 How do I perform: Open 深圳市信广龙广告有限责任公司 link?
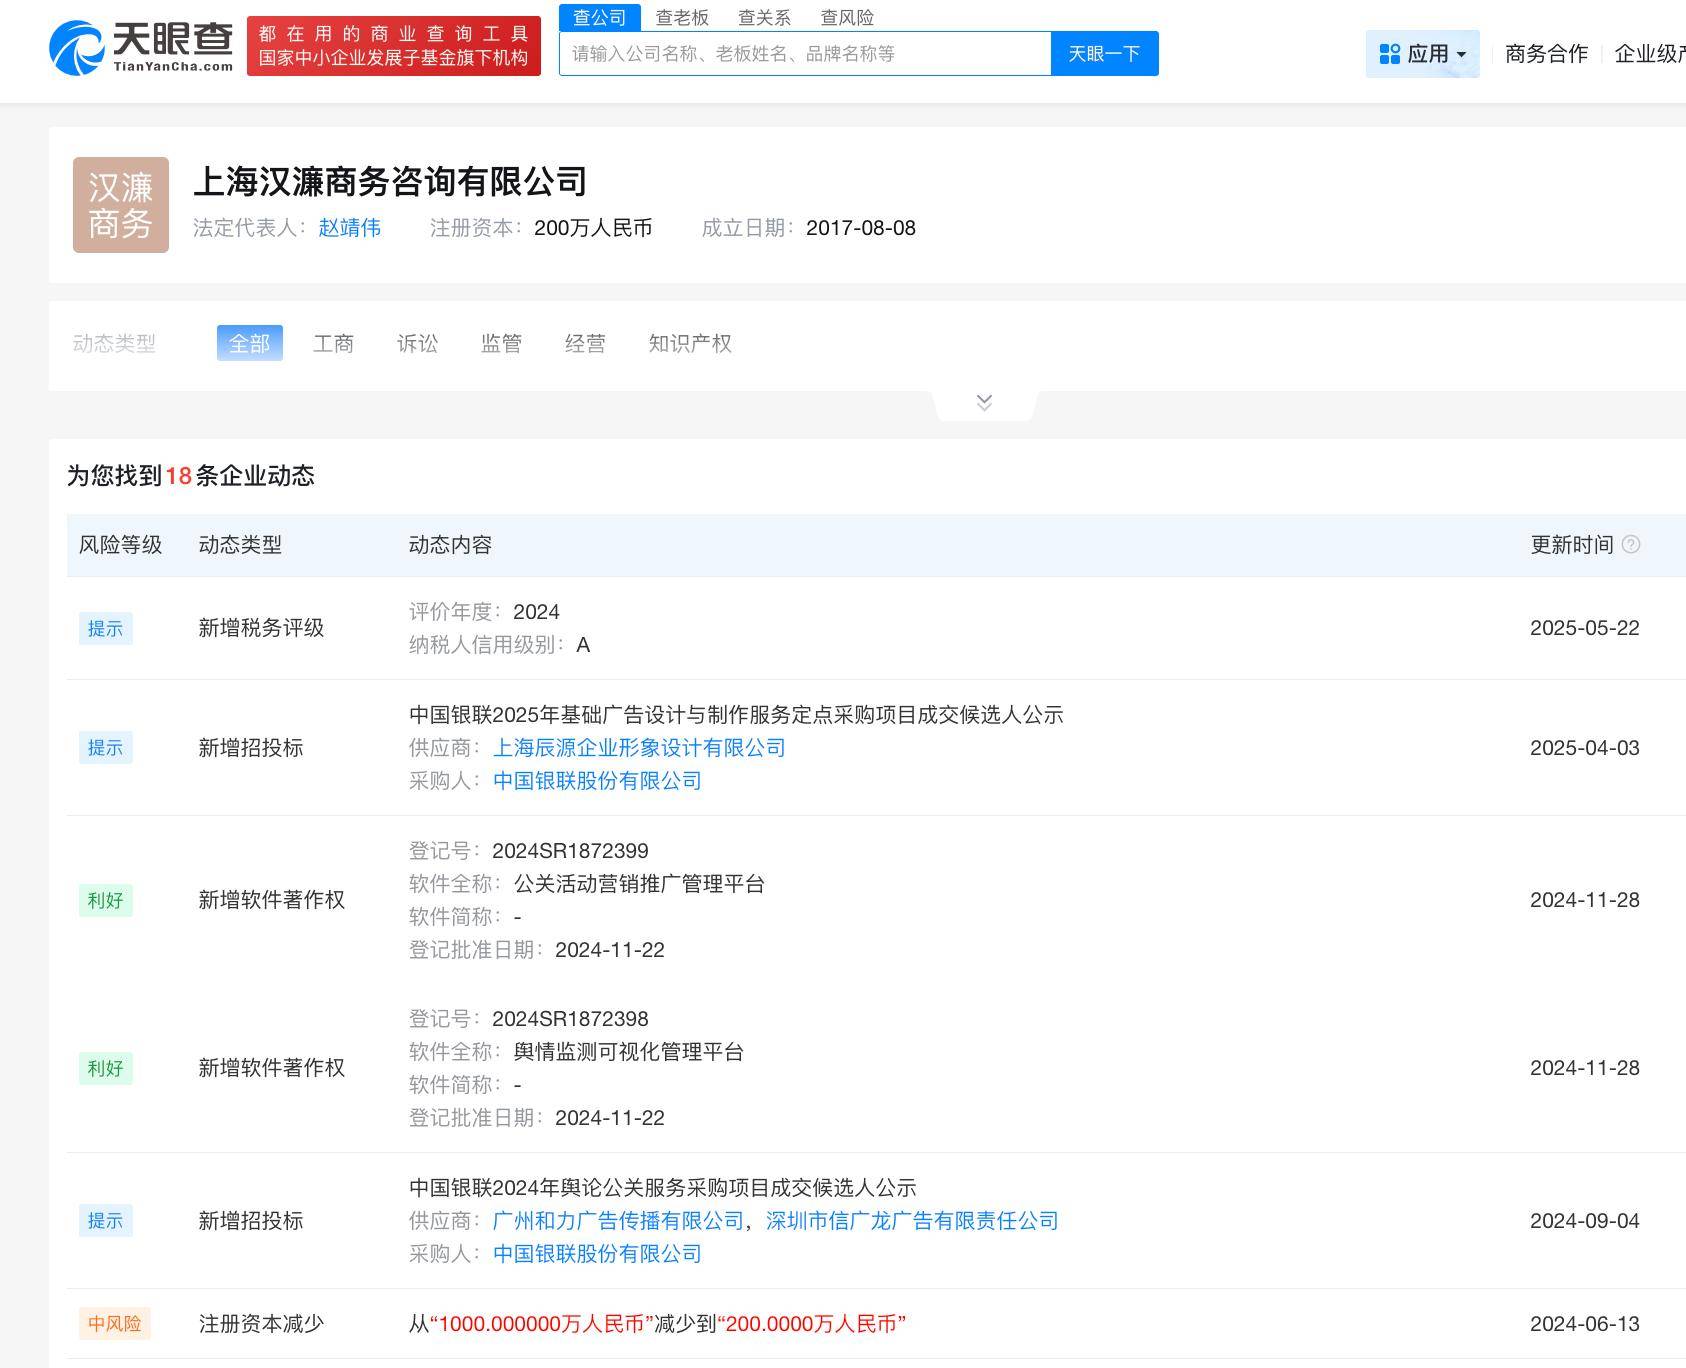(x=912, y=1221)
